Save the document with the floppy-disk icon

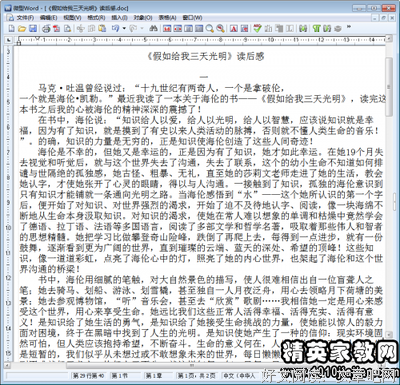coord(33,29)
